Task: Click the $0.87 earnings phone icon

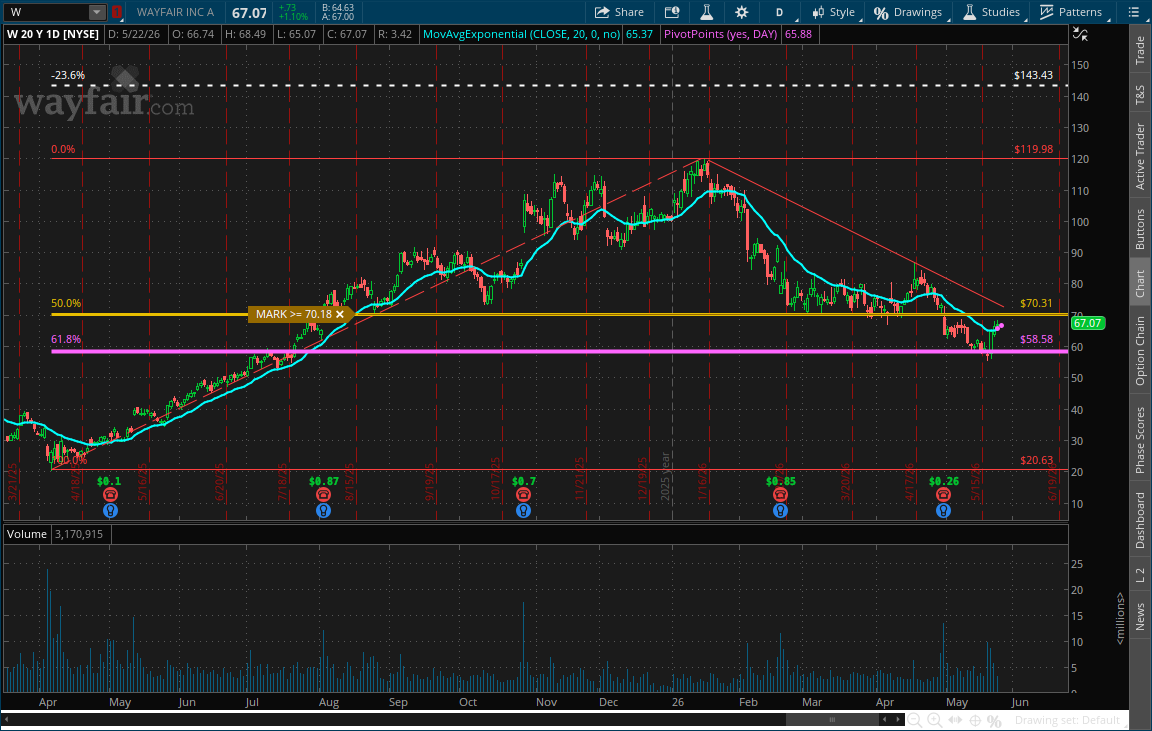Action: click(x=323, y=495)
